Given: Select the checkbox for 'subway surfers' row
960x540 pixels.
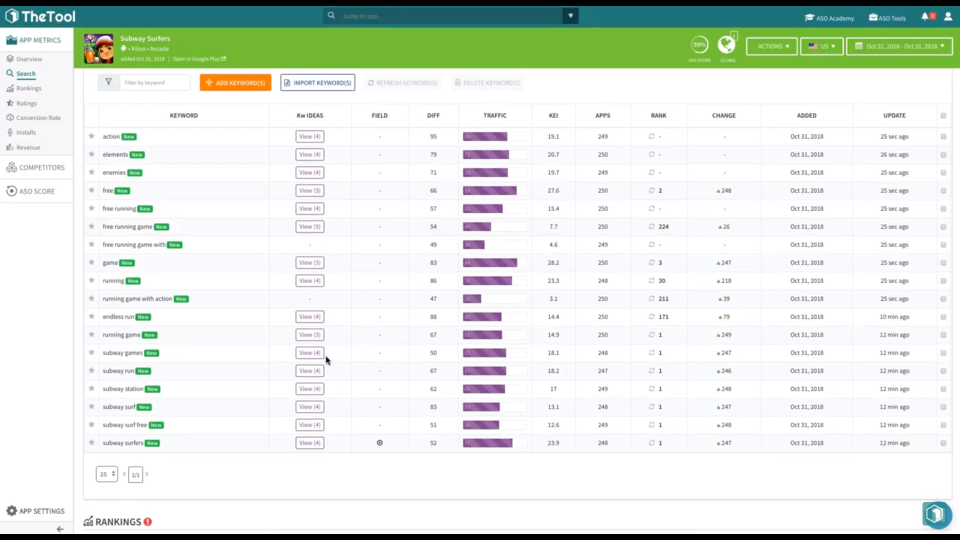Looking at the screenshot, I should coord(943,443).
